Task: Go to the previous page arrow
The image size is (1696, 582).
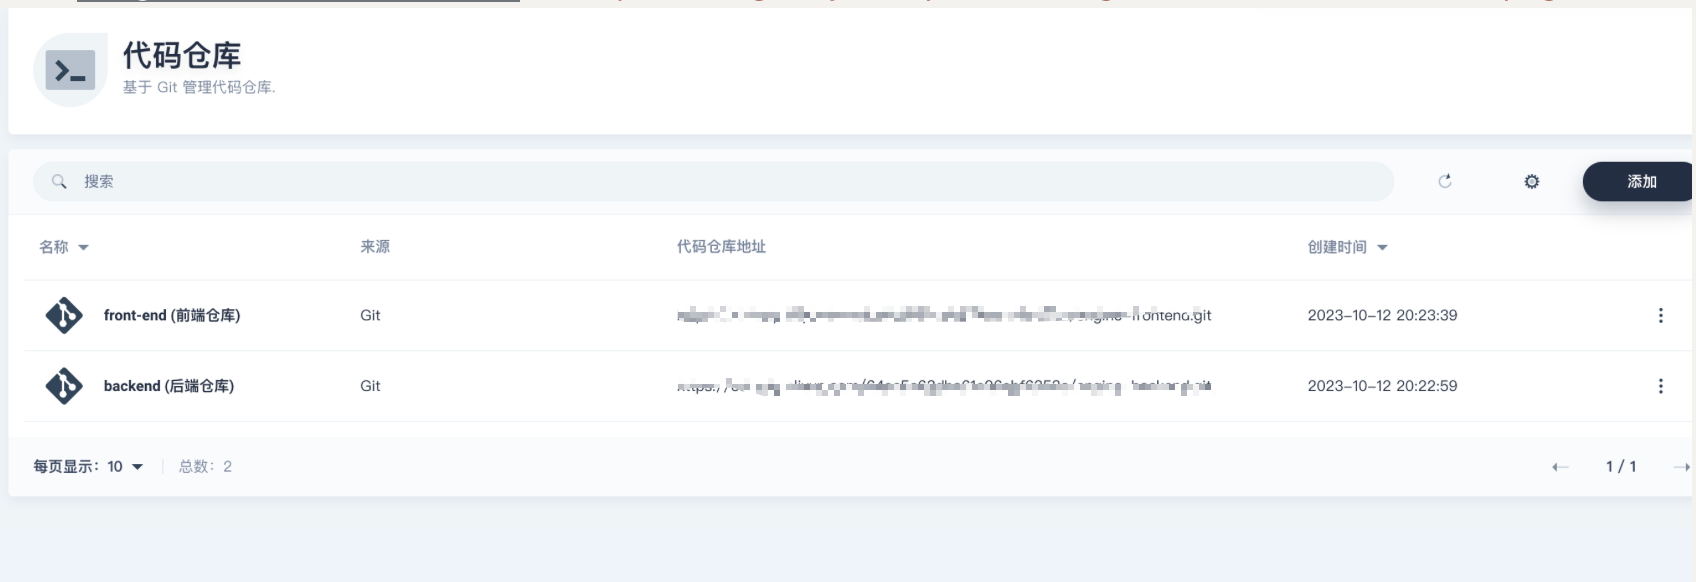Action: click(1560, 467)
